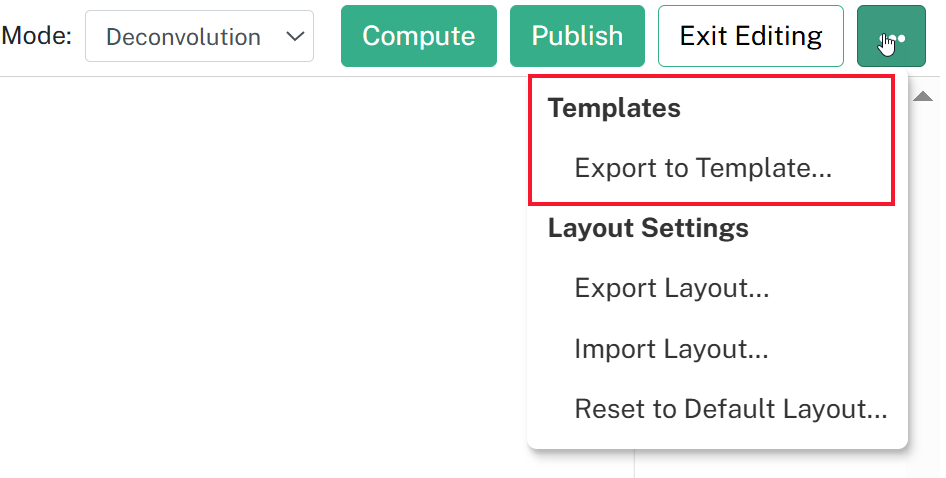
Task: Run the analysis with the Compute button
Action: point(419,36)
